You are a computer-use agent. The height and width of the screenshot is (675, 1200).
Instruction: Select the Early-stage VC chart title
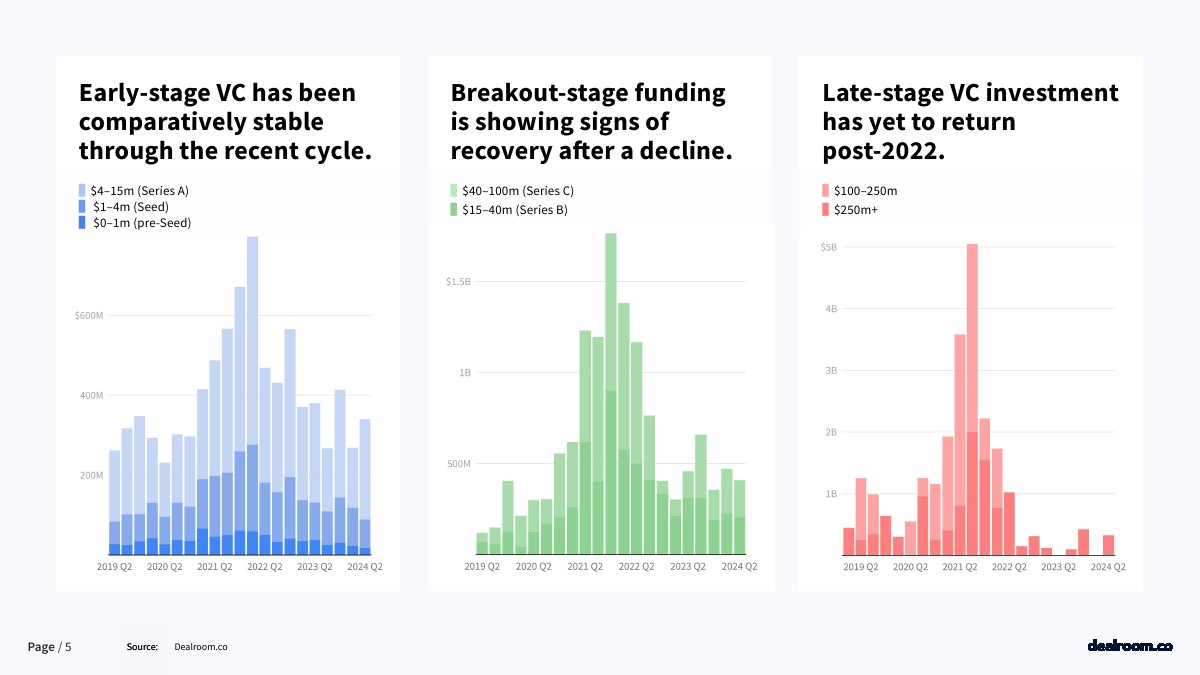pos(225,123)
